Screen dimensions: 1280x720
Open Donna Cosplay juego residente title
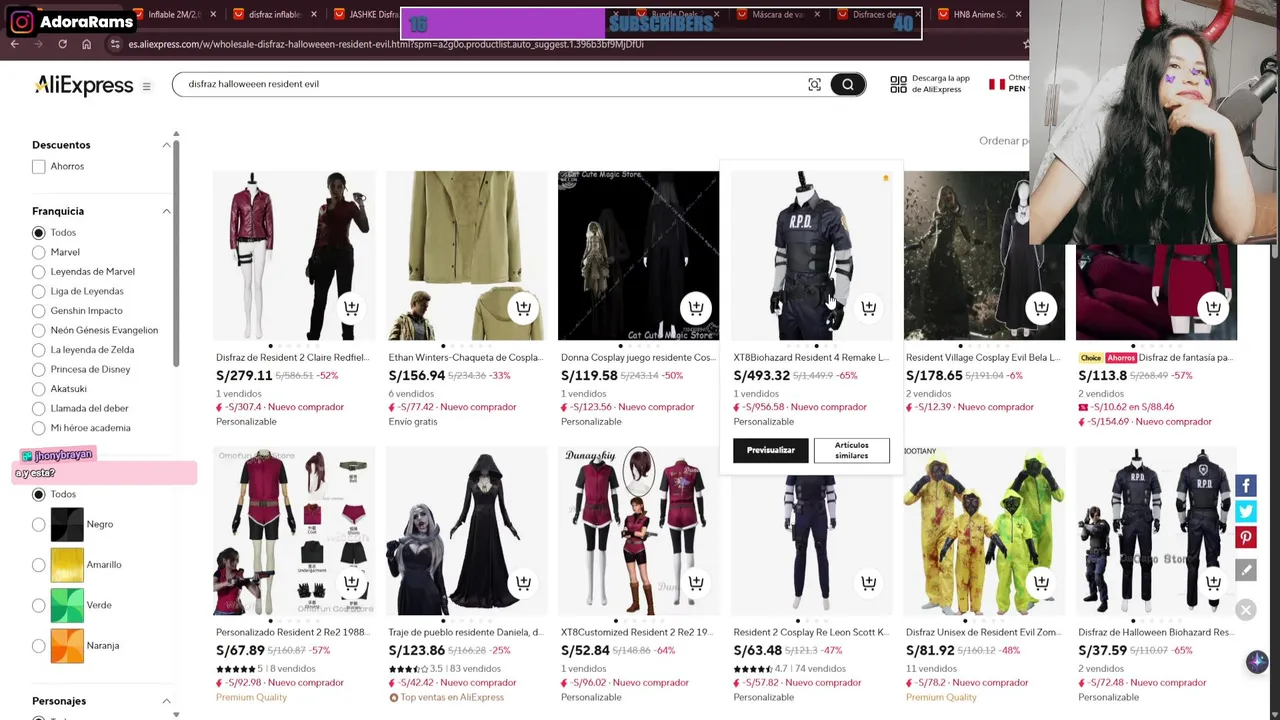coord(637,357)
